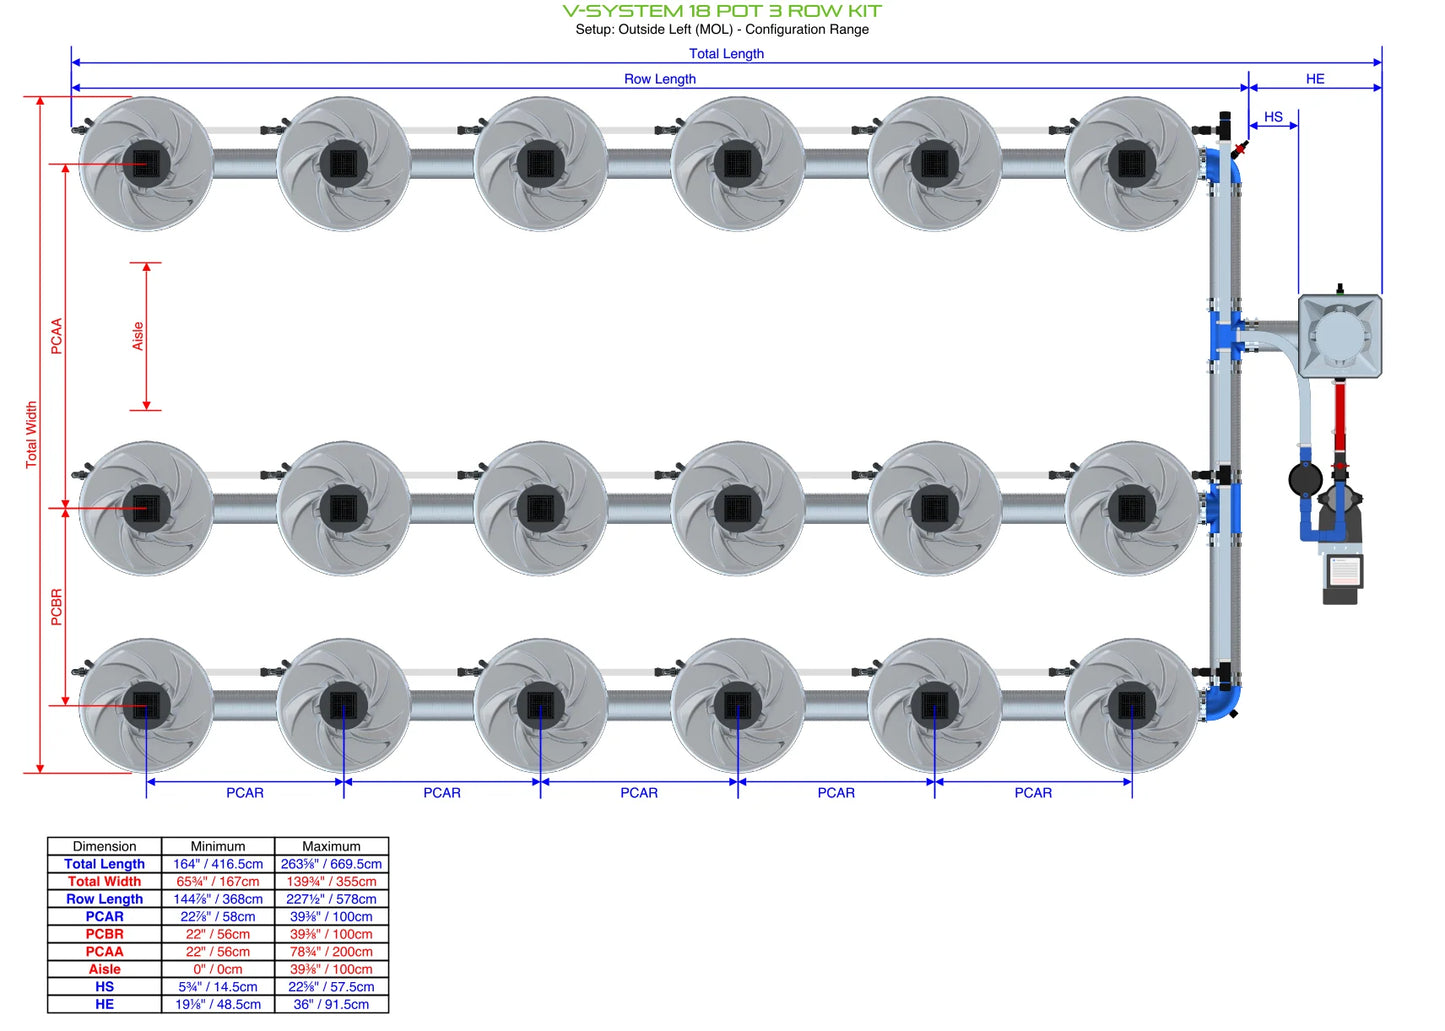Click the 227½" / 578cm cell
This screenshot has height=1031, width=1445.
(331, 899)
